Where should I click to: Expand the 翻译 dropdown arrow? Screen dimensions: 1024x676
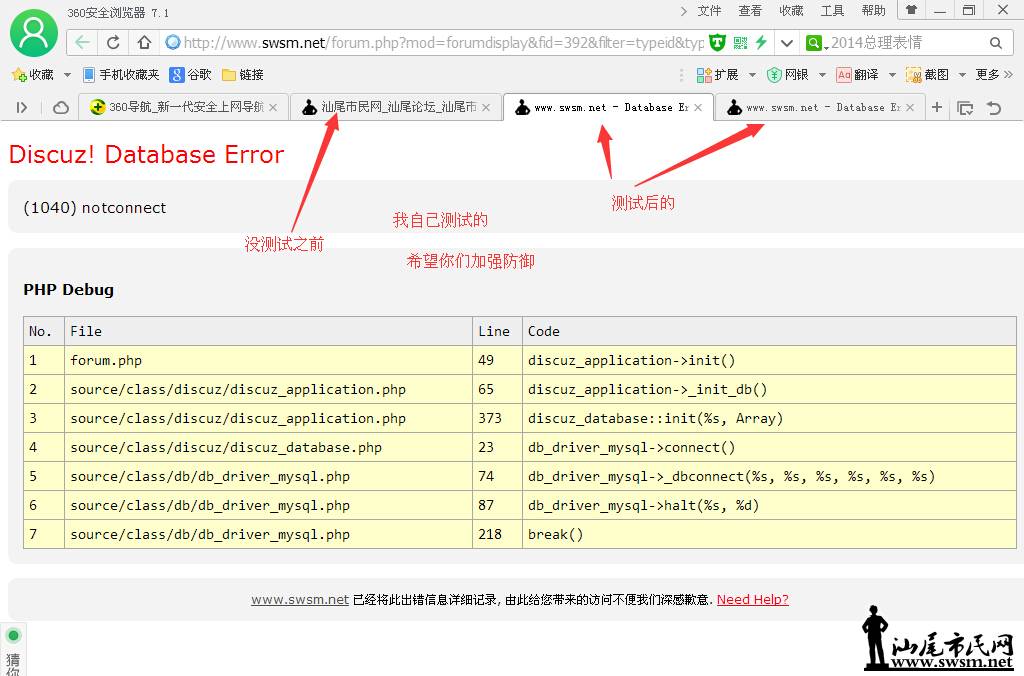pyautogui.click(x=892, y=75)
